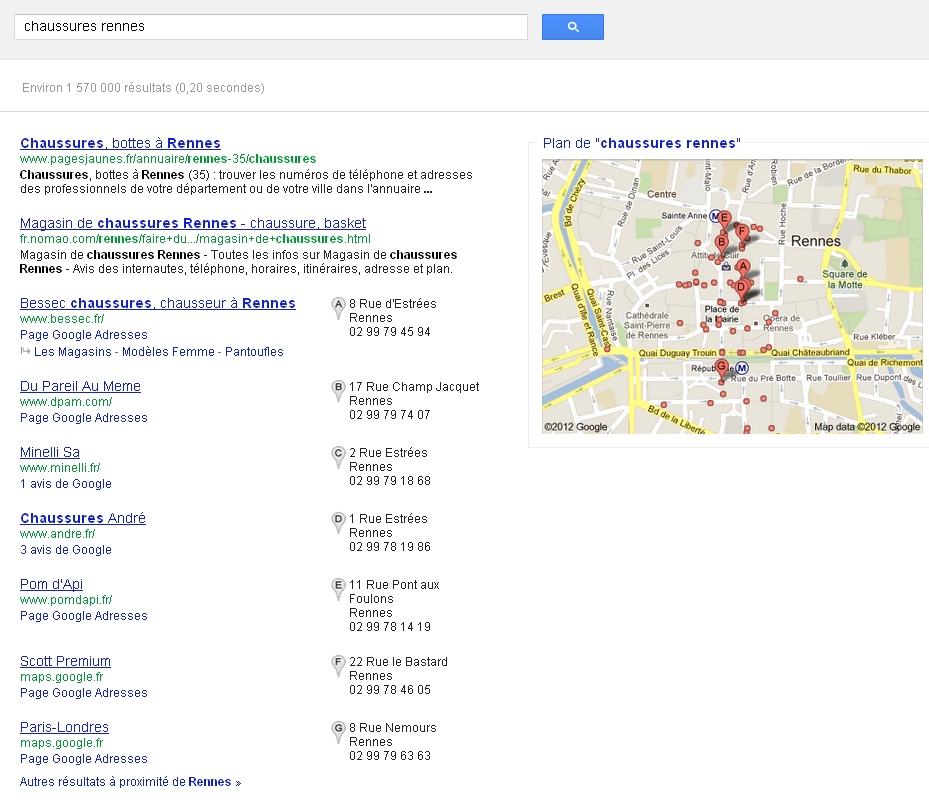Image resolution: width=929 pixels, height=800 pixels.
Task: Open Paris-Londres result
Action: tap(65, 727)
